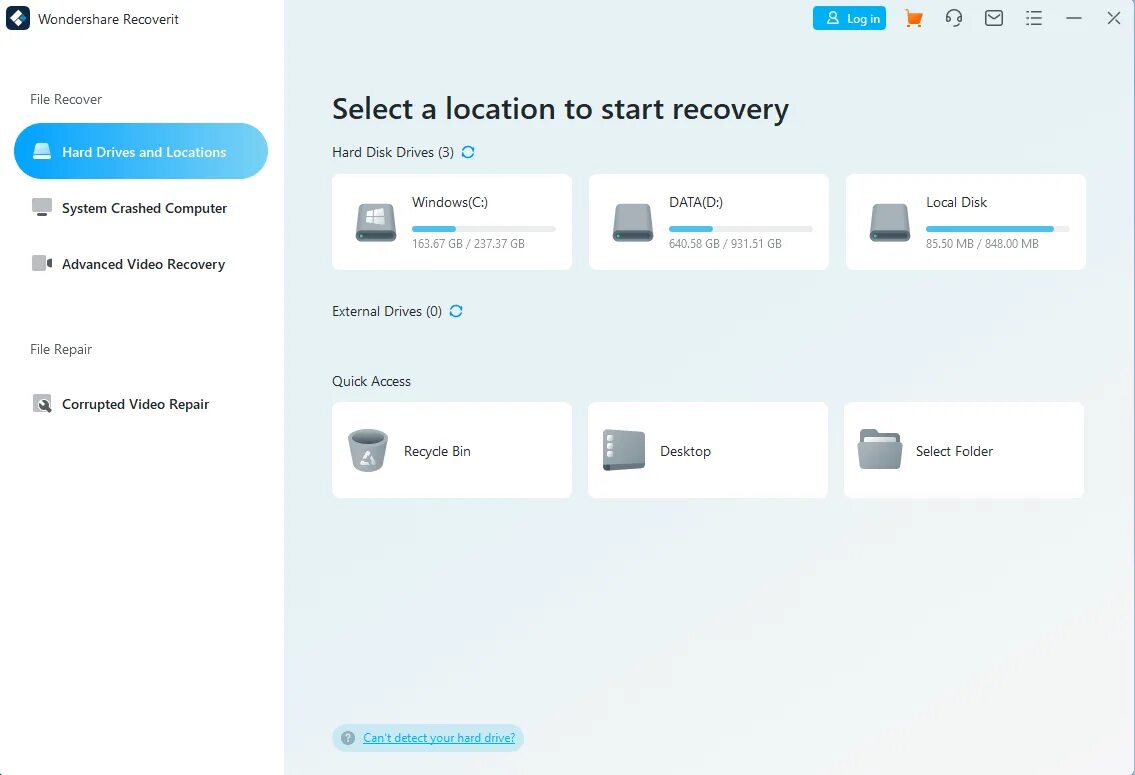This screenshot has width=1135, height=775.
Task: Select the Recycle Bin location label
Action: coord(437,451)
